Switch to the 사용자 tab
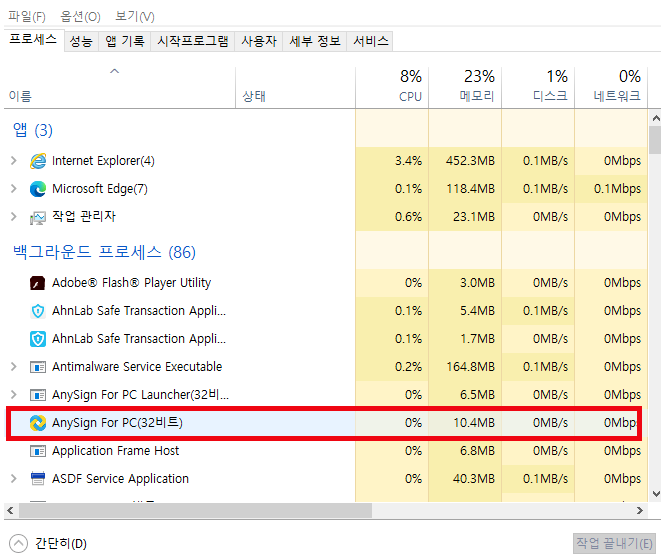The image size is (664, 556). pyautogui.click(x=259, y=41)
